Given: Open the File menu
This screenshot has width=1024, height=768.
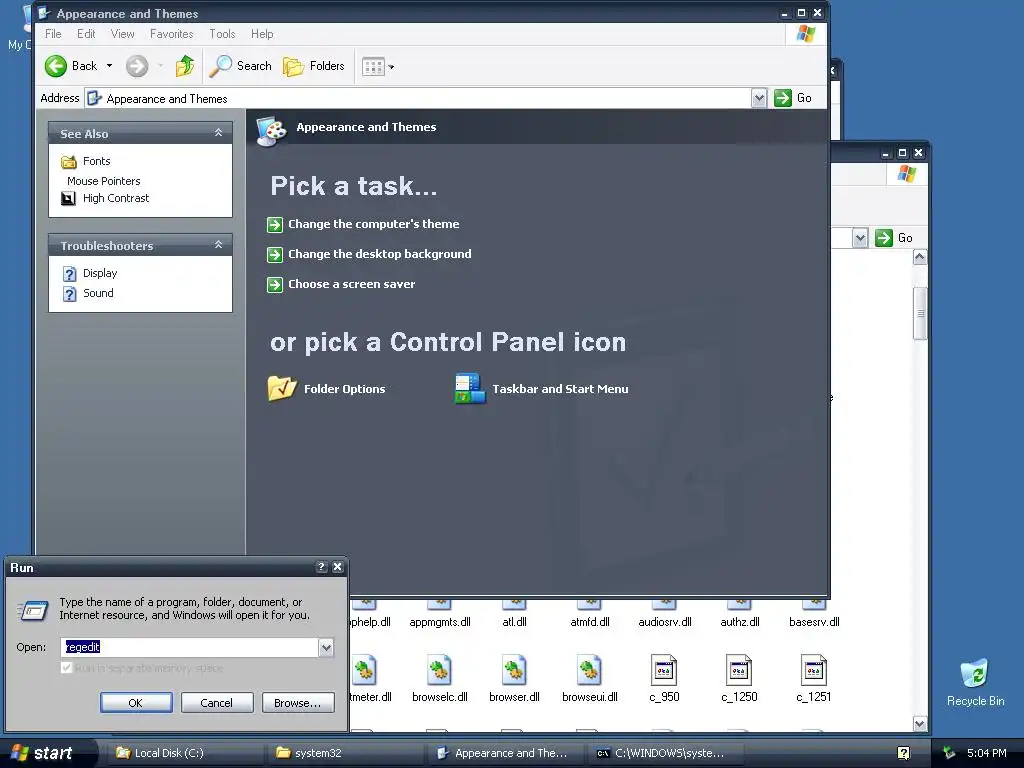Looking at the screenshot, I should [53, 34].
